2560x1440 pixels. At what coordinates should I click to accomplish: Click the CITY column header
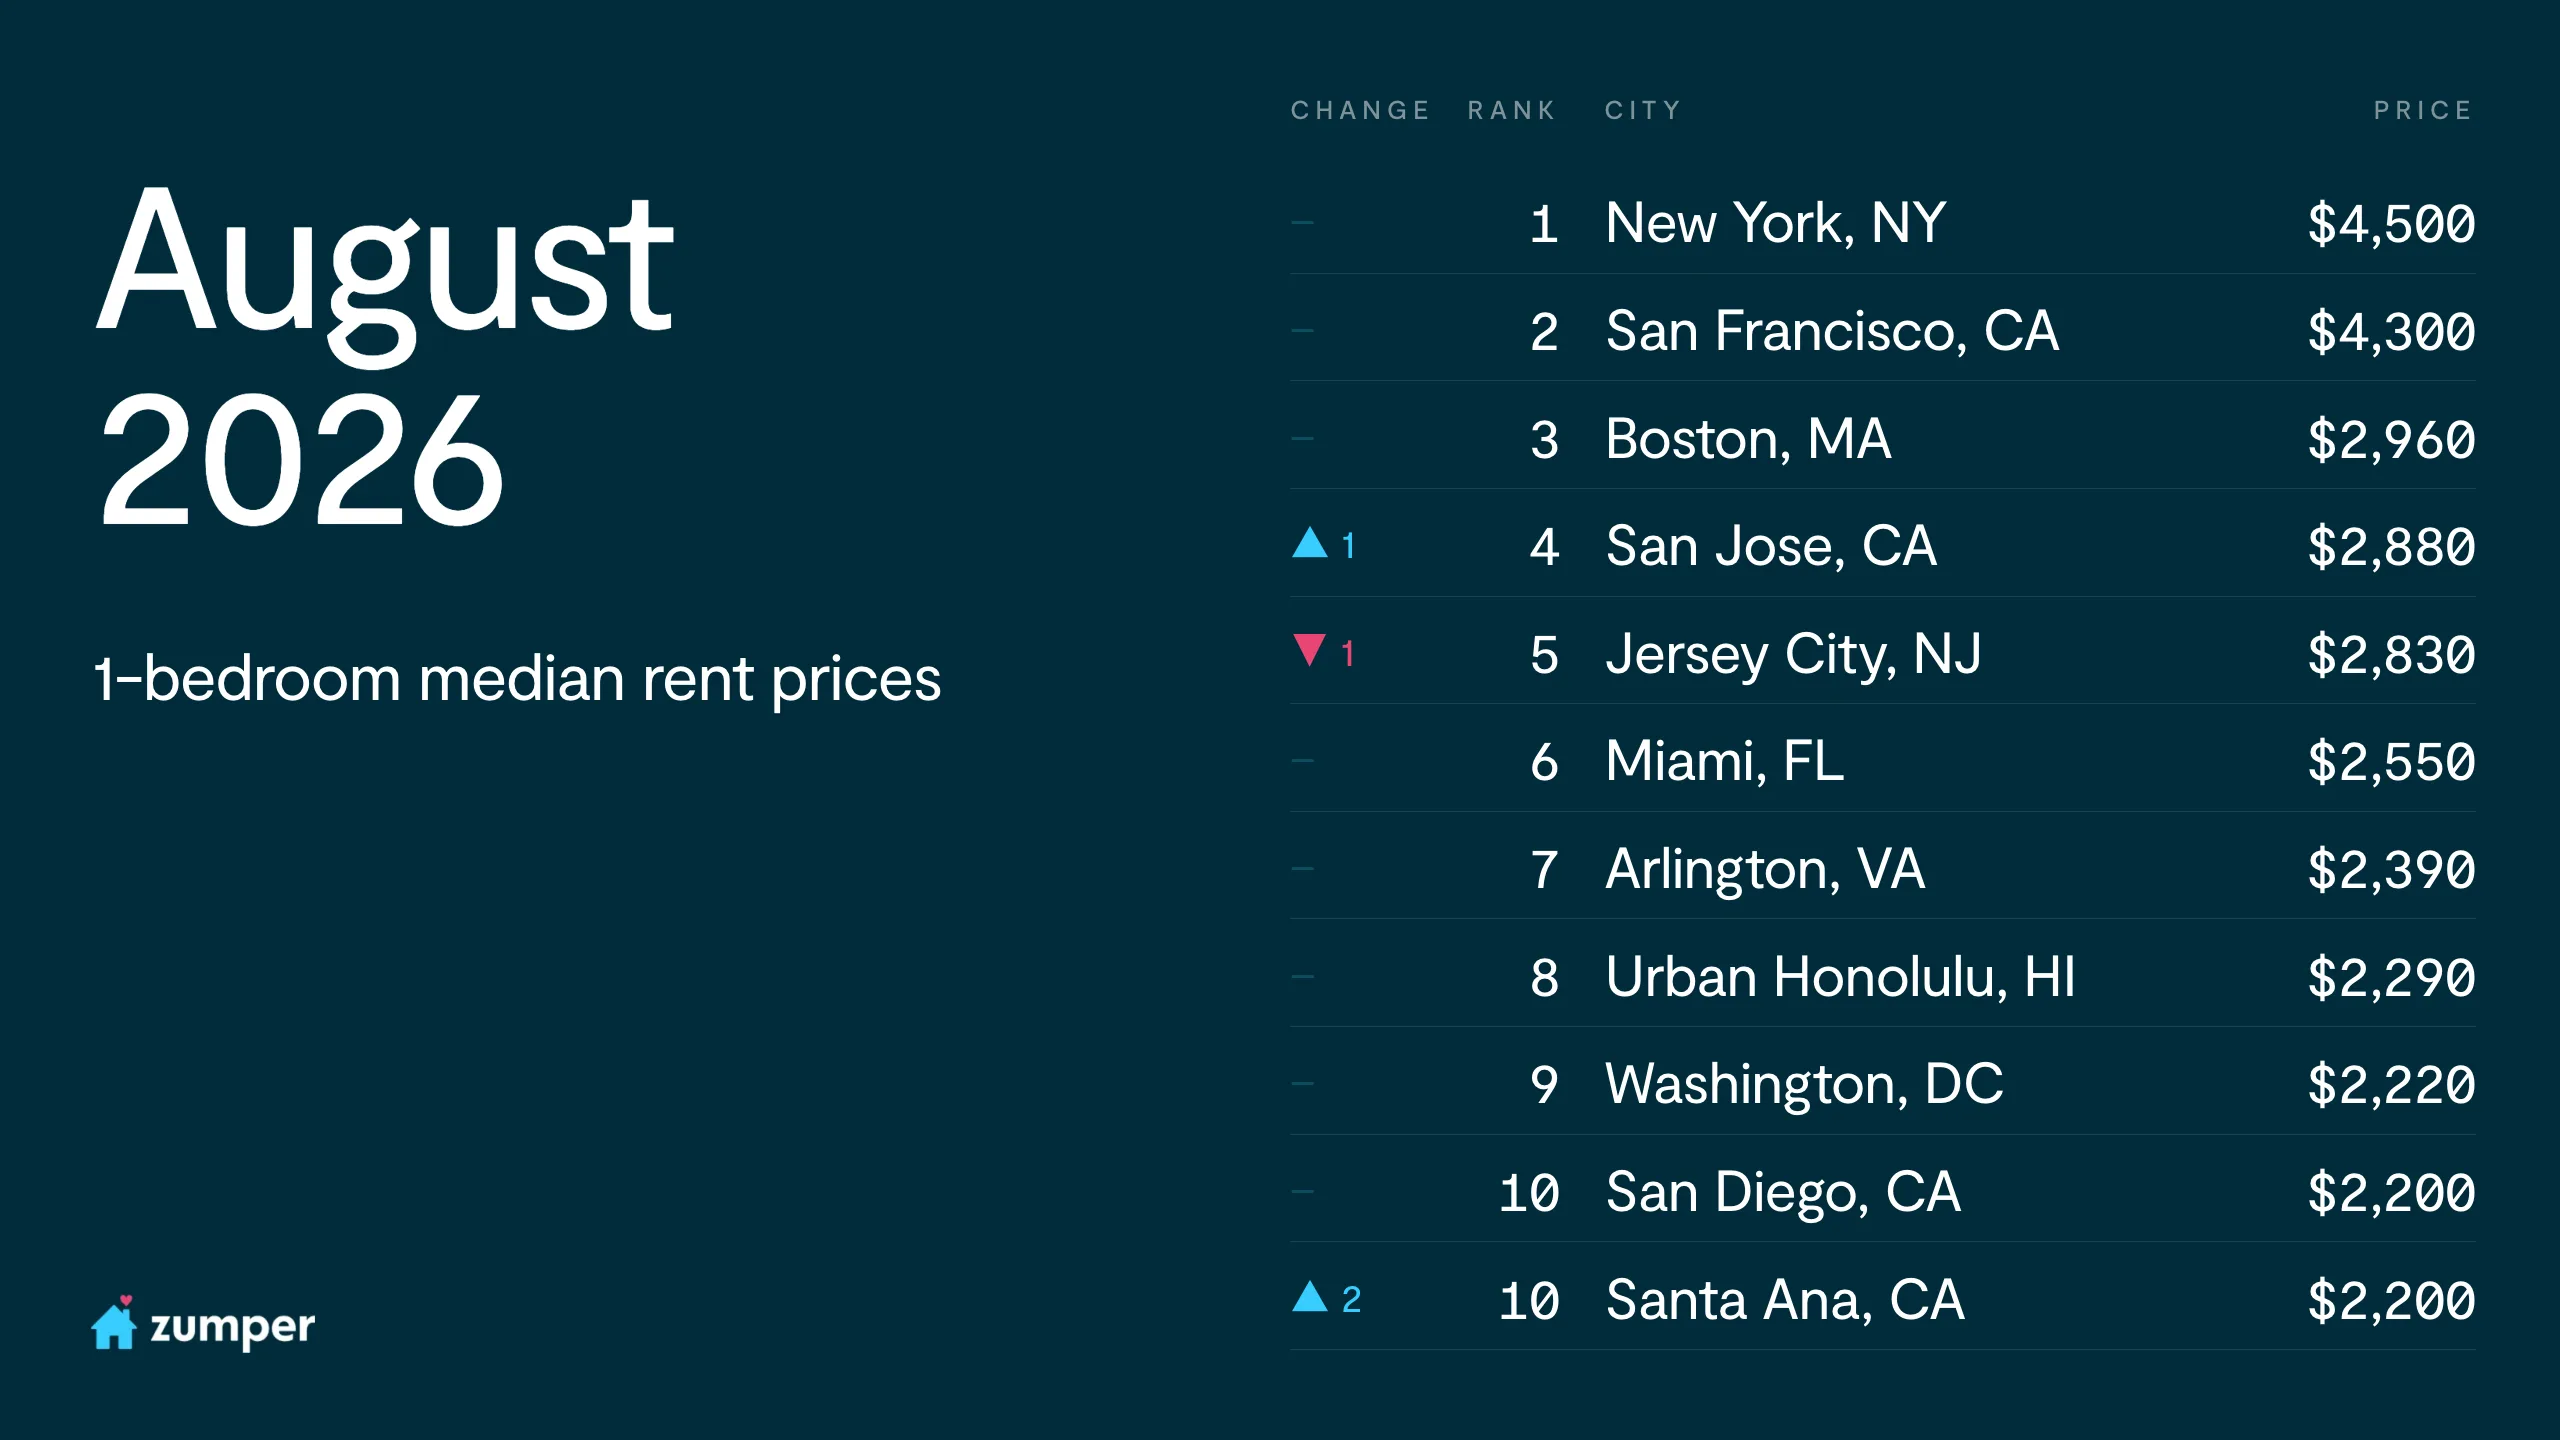(x=1643, y=110)
